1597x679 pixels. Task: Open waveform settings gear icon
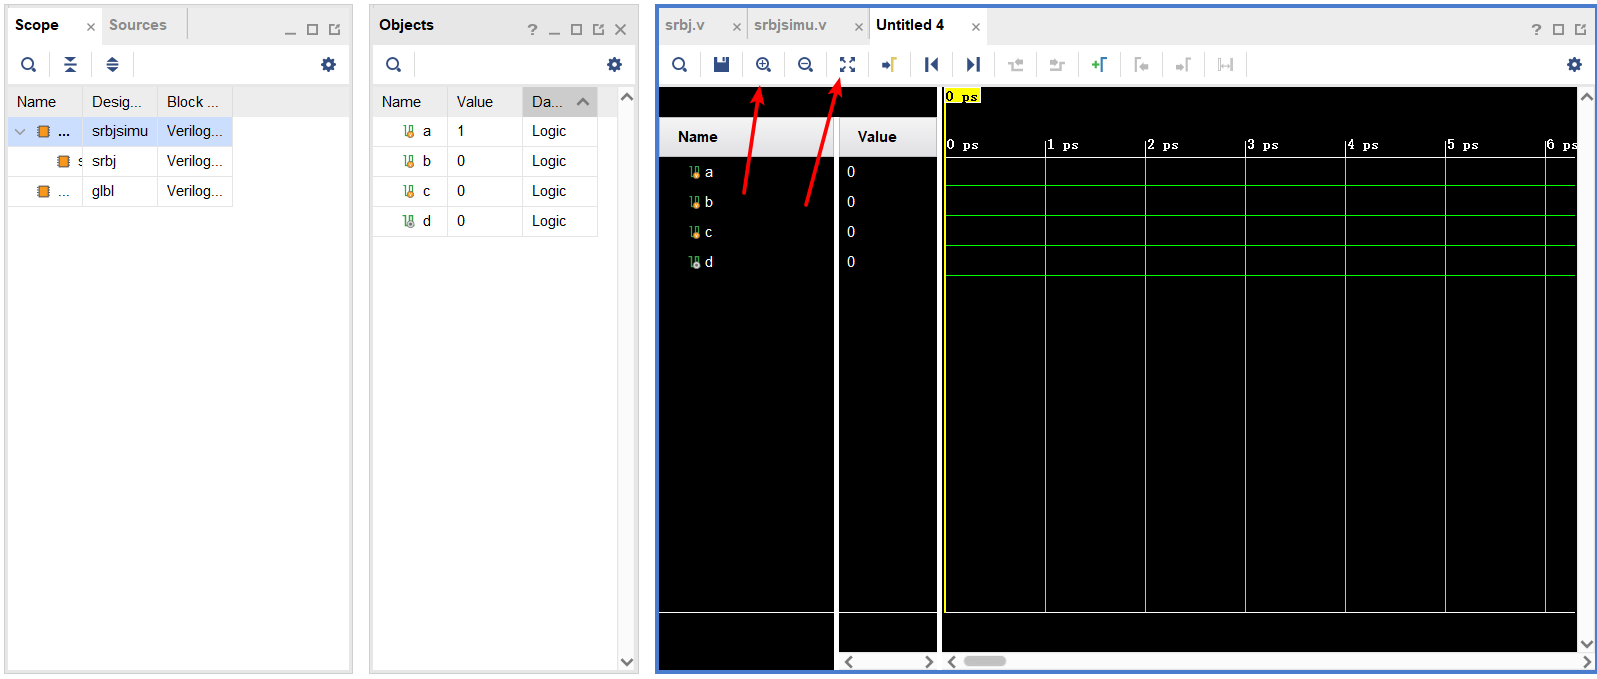click(x=1574, y=65)
